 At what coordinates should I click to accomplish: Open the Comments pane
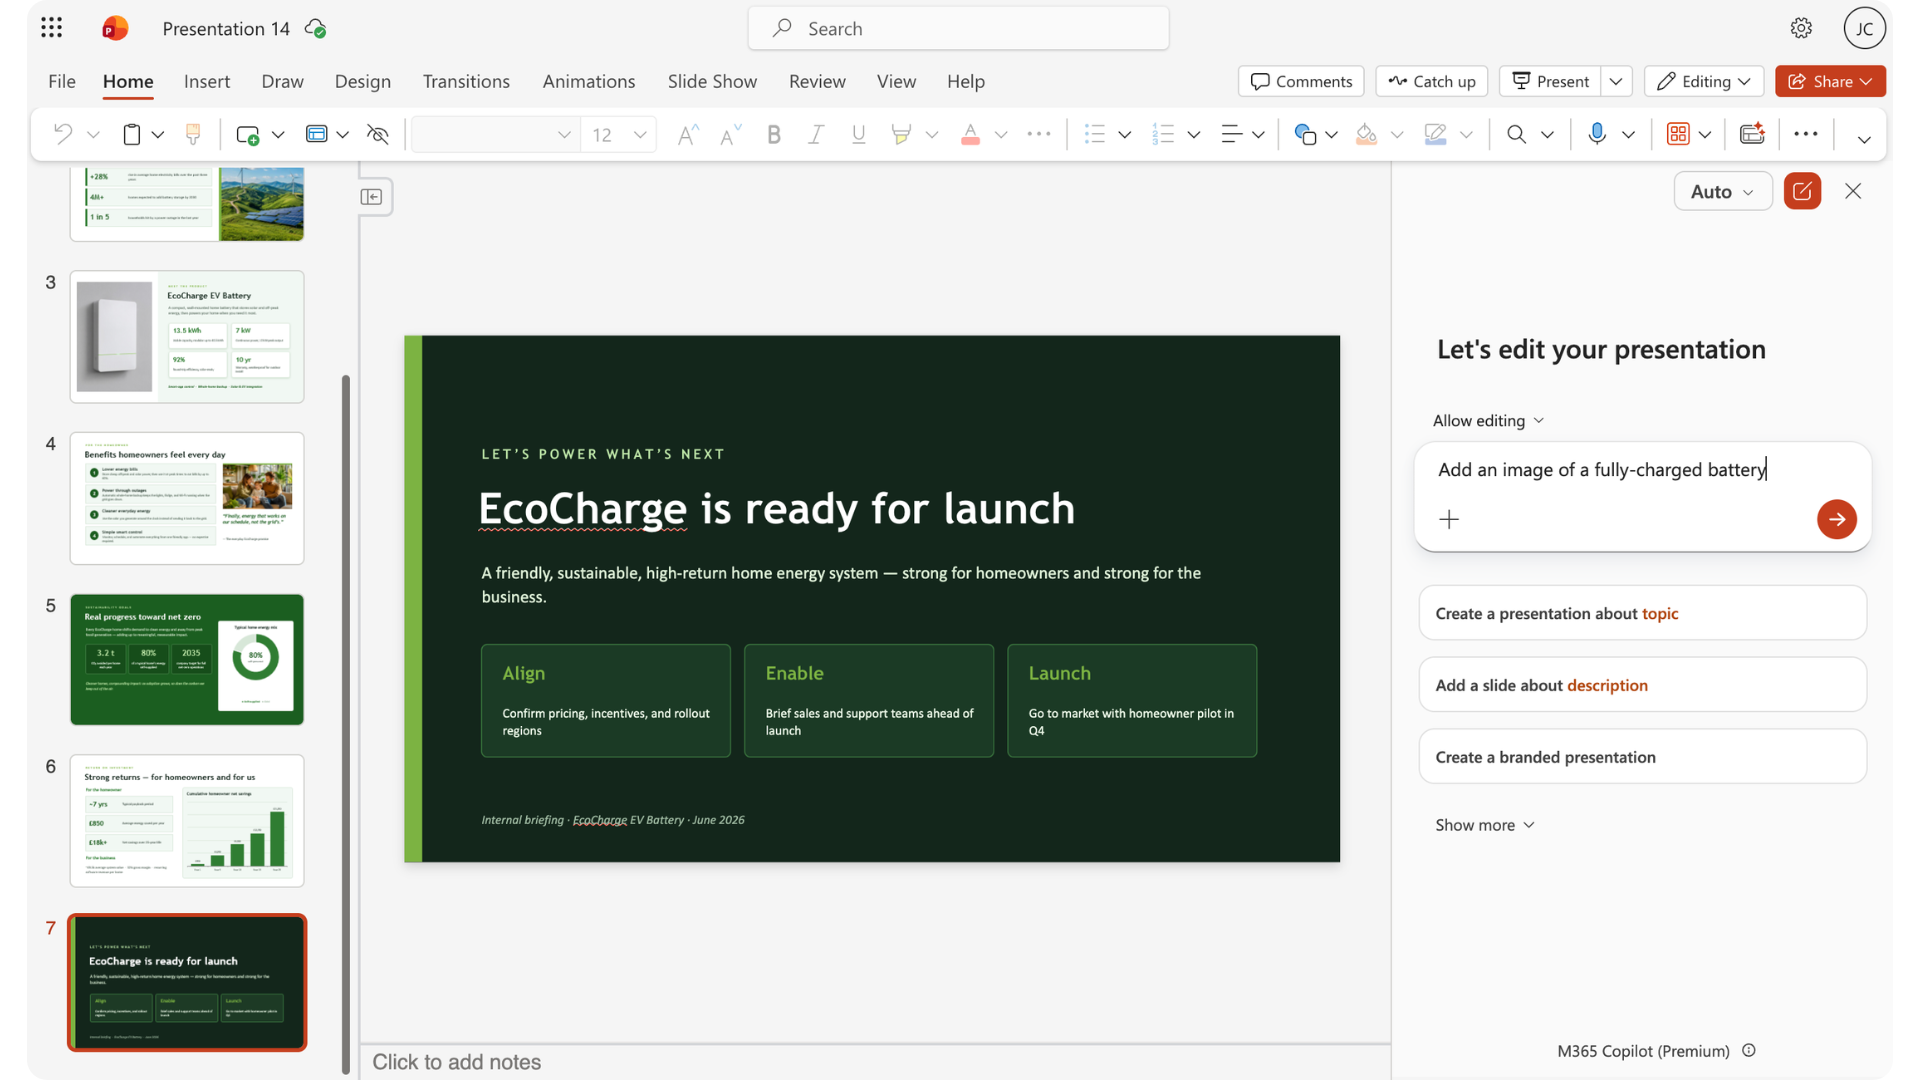coord(1301,81)
